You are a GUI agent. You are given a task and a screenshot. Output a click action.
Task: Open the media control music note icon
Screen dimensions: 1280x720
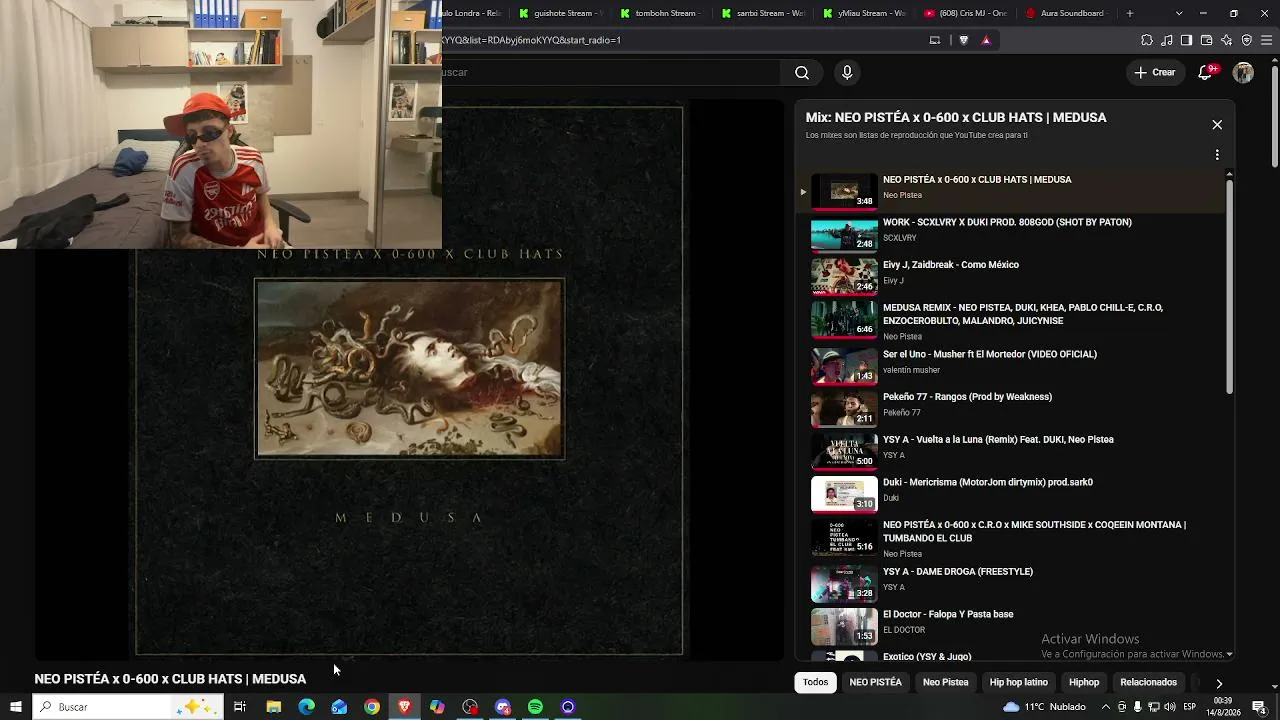(x=1167, y=40)
